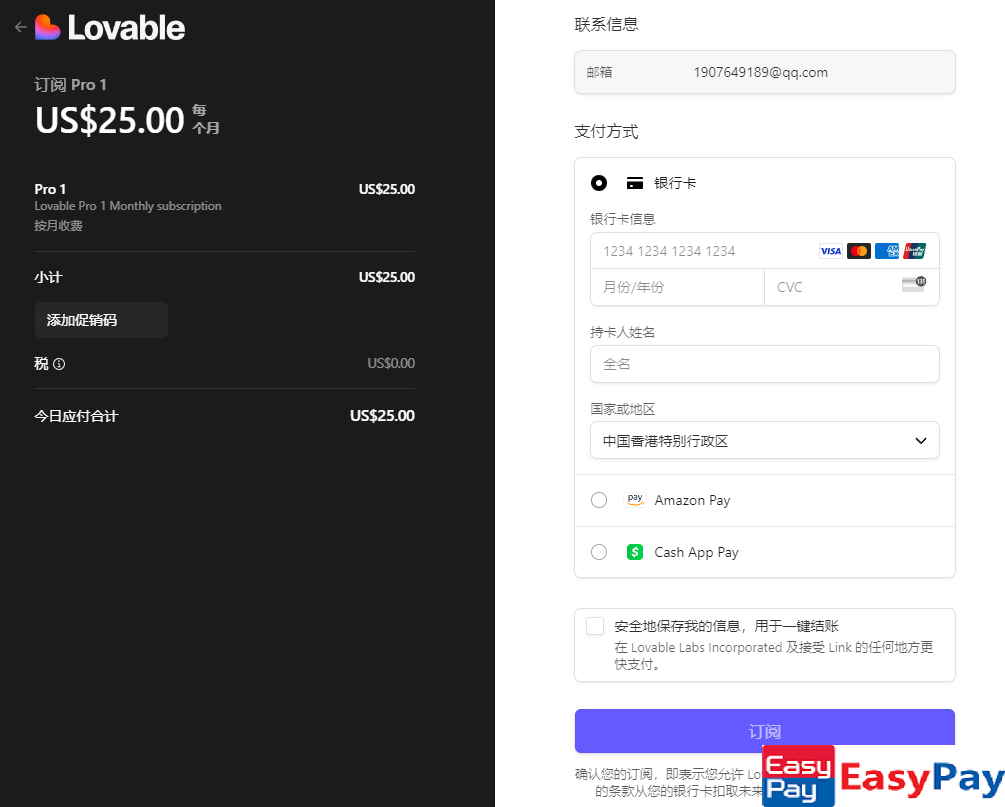The image size is (1005, 807).
Task: Click the Lovable brand name text
Action: pos(126,28)
